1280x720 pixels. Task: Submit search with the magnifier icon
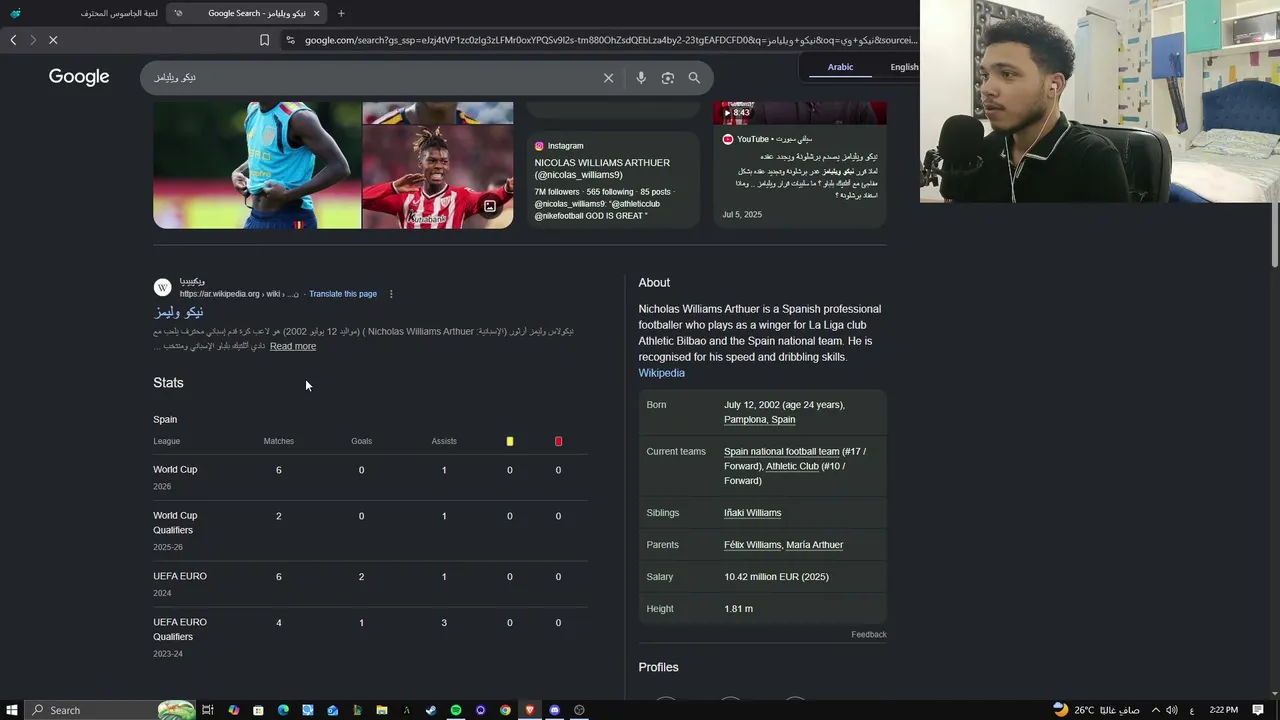pos(694,78)
